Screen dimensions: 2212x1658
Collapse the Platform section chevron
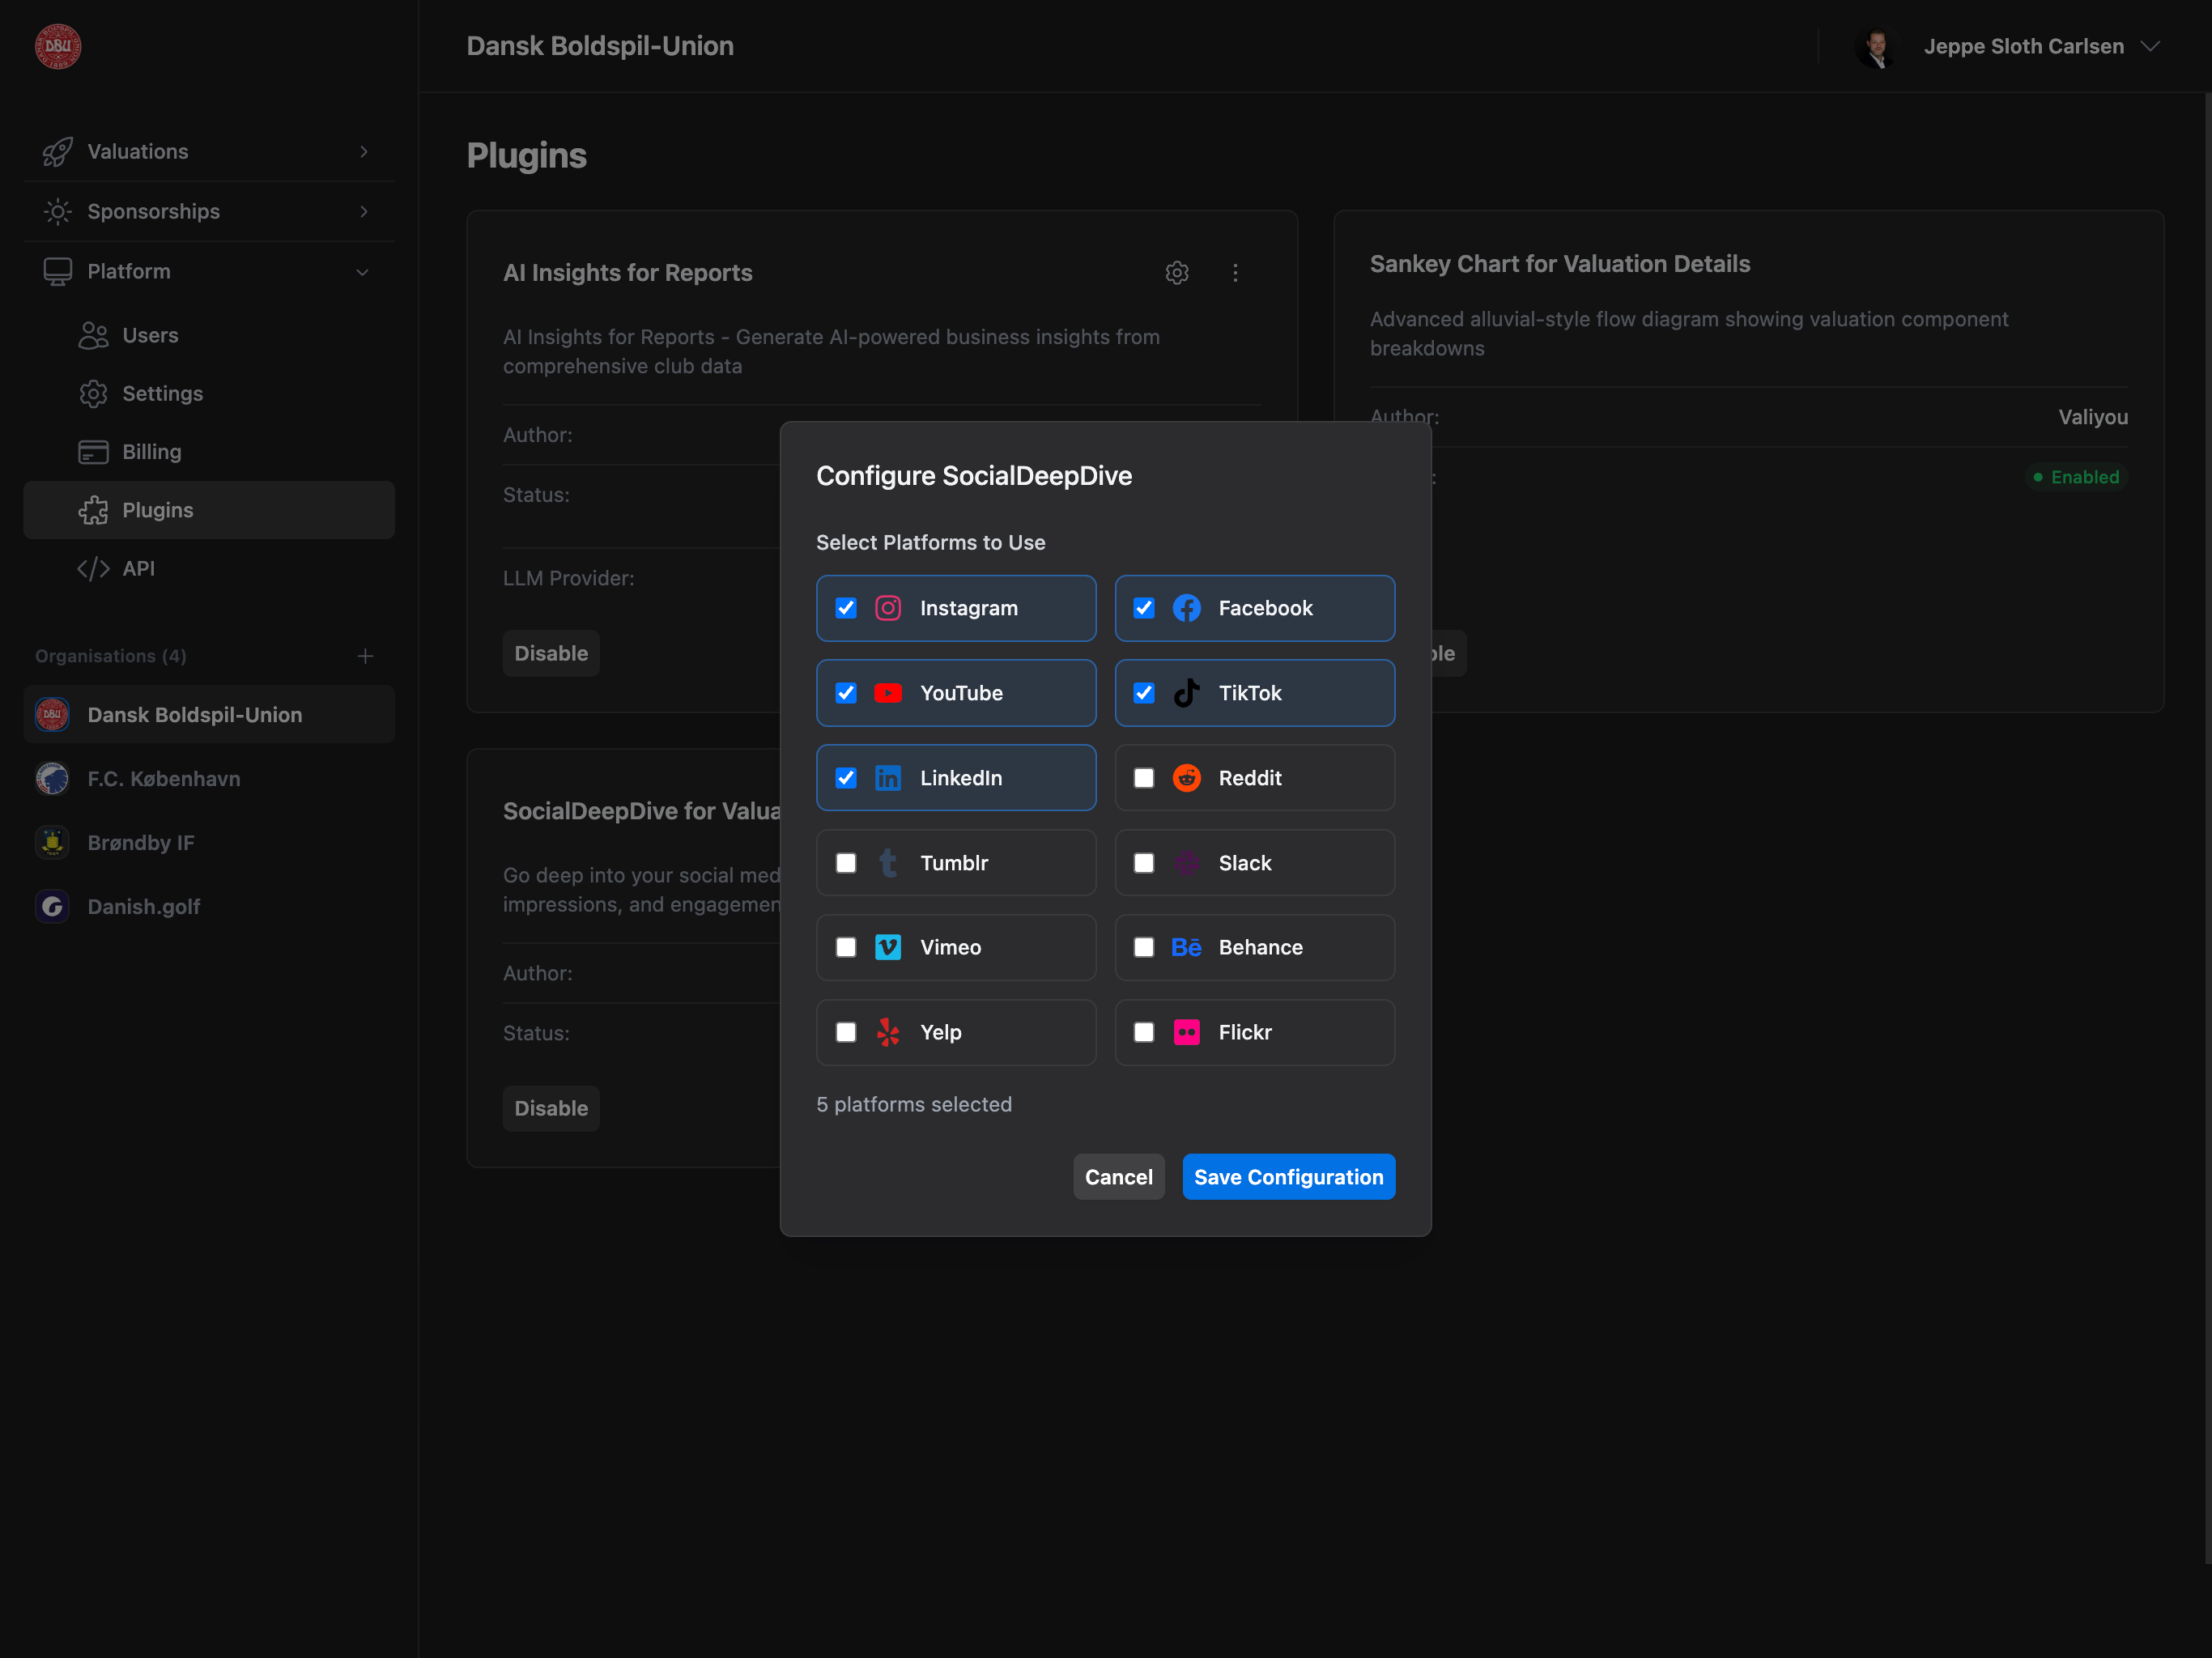point(362,271)
